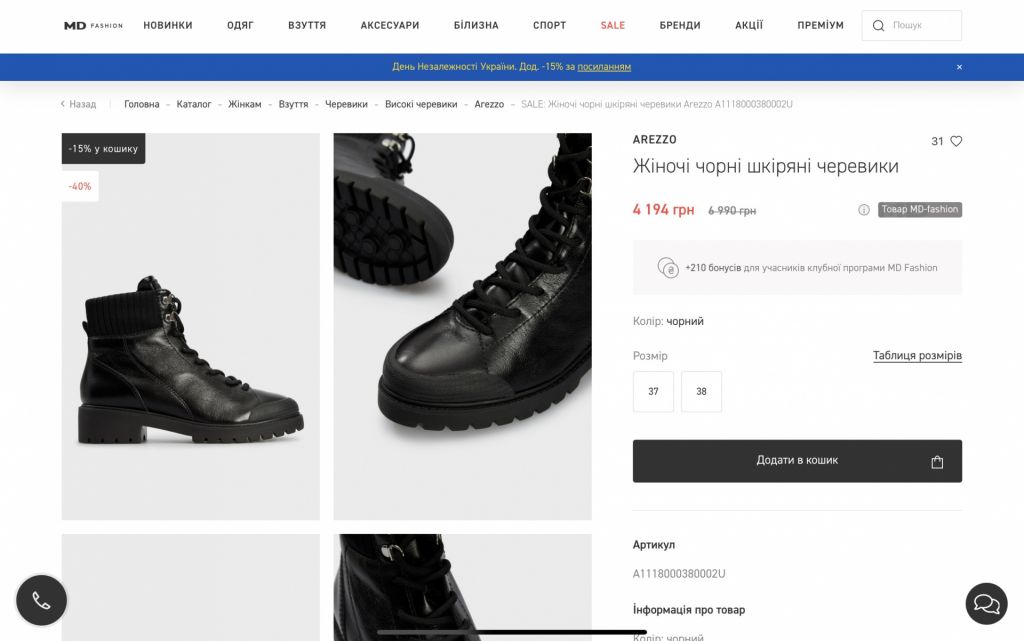Open the Акції menu
The width and height of the screenshot is (1024, 641).
click(x=749, y=25)
